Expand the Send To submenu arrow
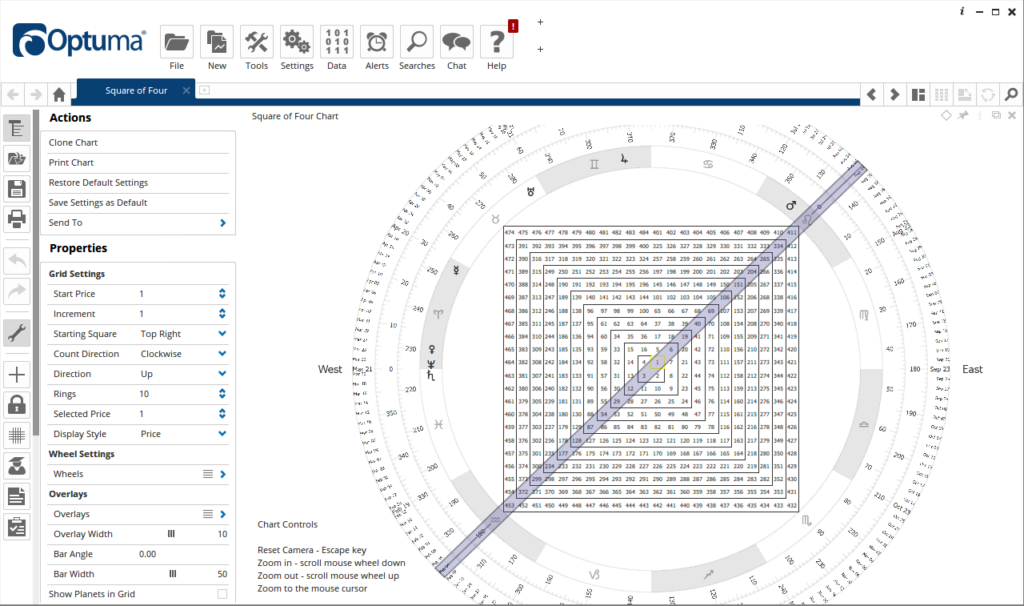Viewport: 1024px width, 606px height. (223, 223)
